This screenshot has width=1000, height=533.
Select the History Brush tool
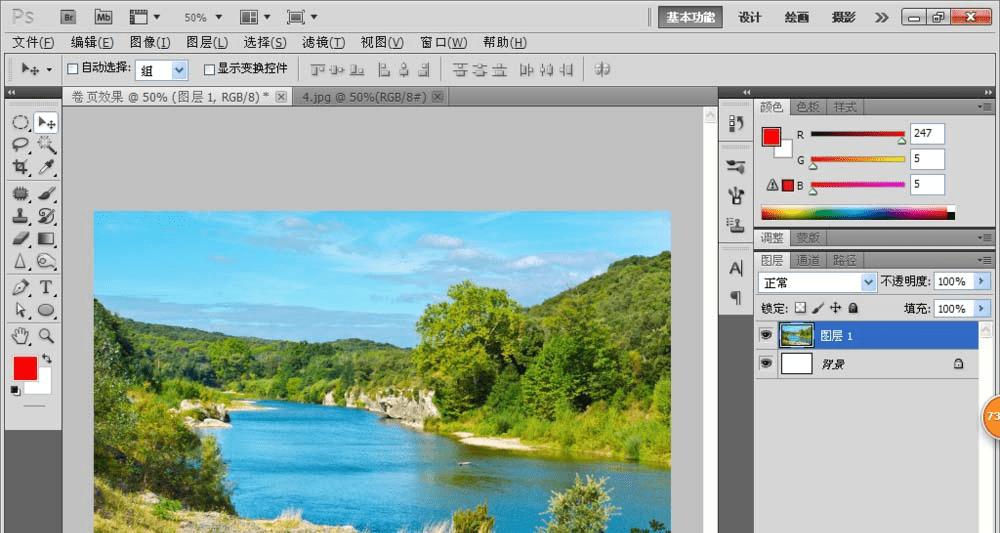(46, 216)
